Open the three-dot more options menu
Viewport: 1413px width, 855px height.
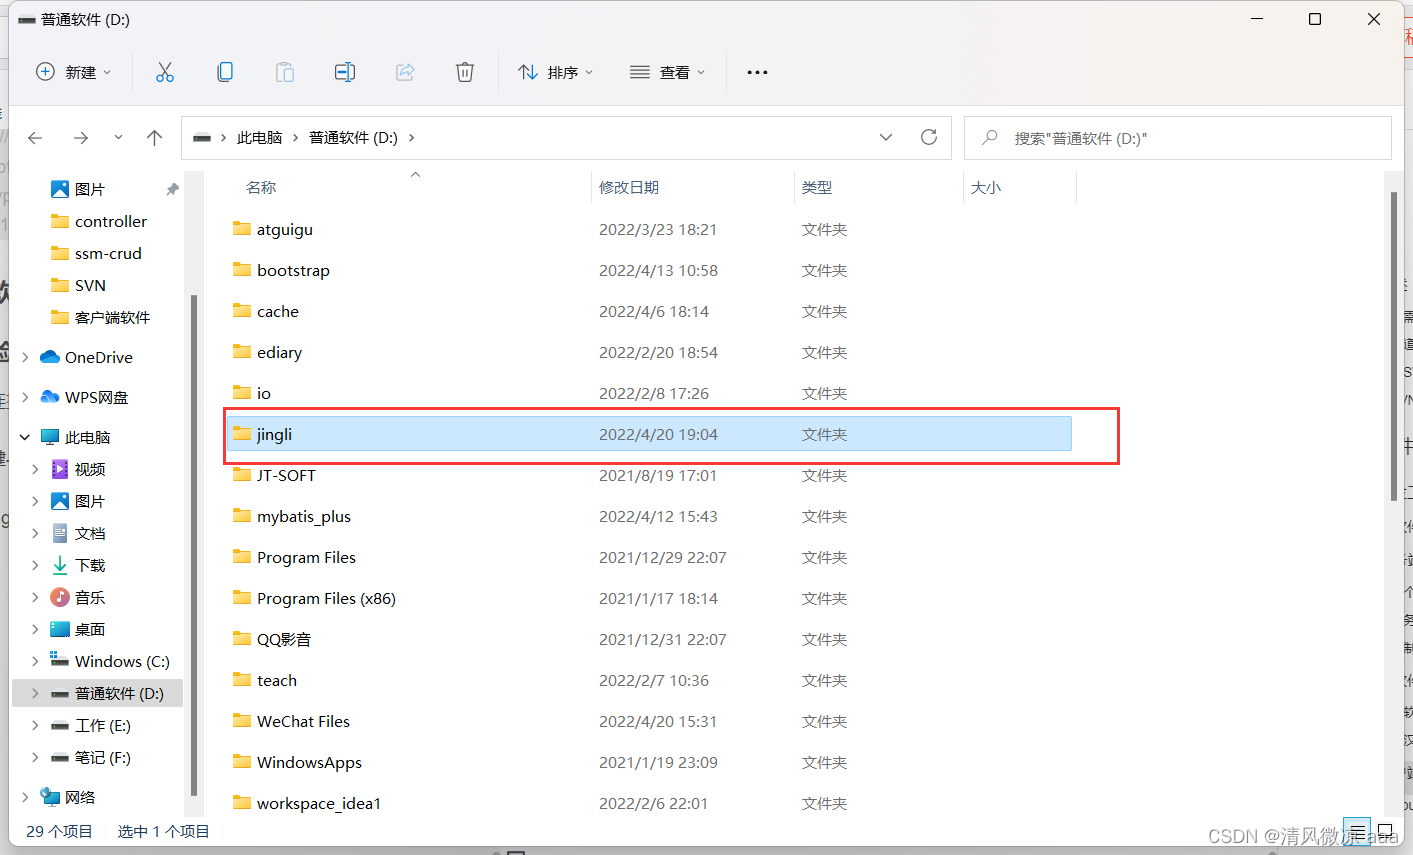click(x=757, y=72)
